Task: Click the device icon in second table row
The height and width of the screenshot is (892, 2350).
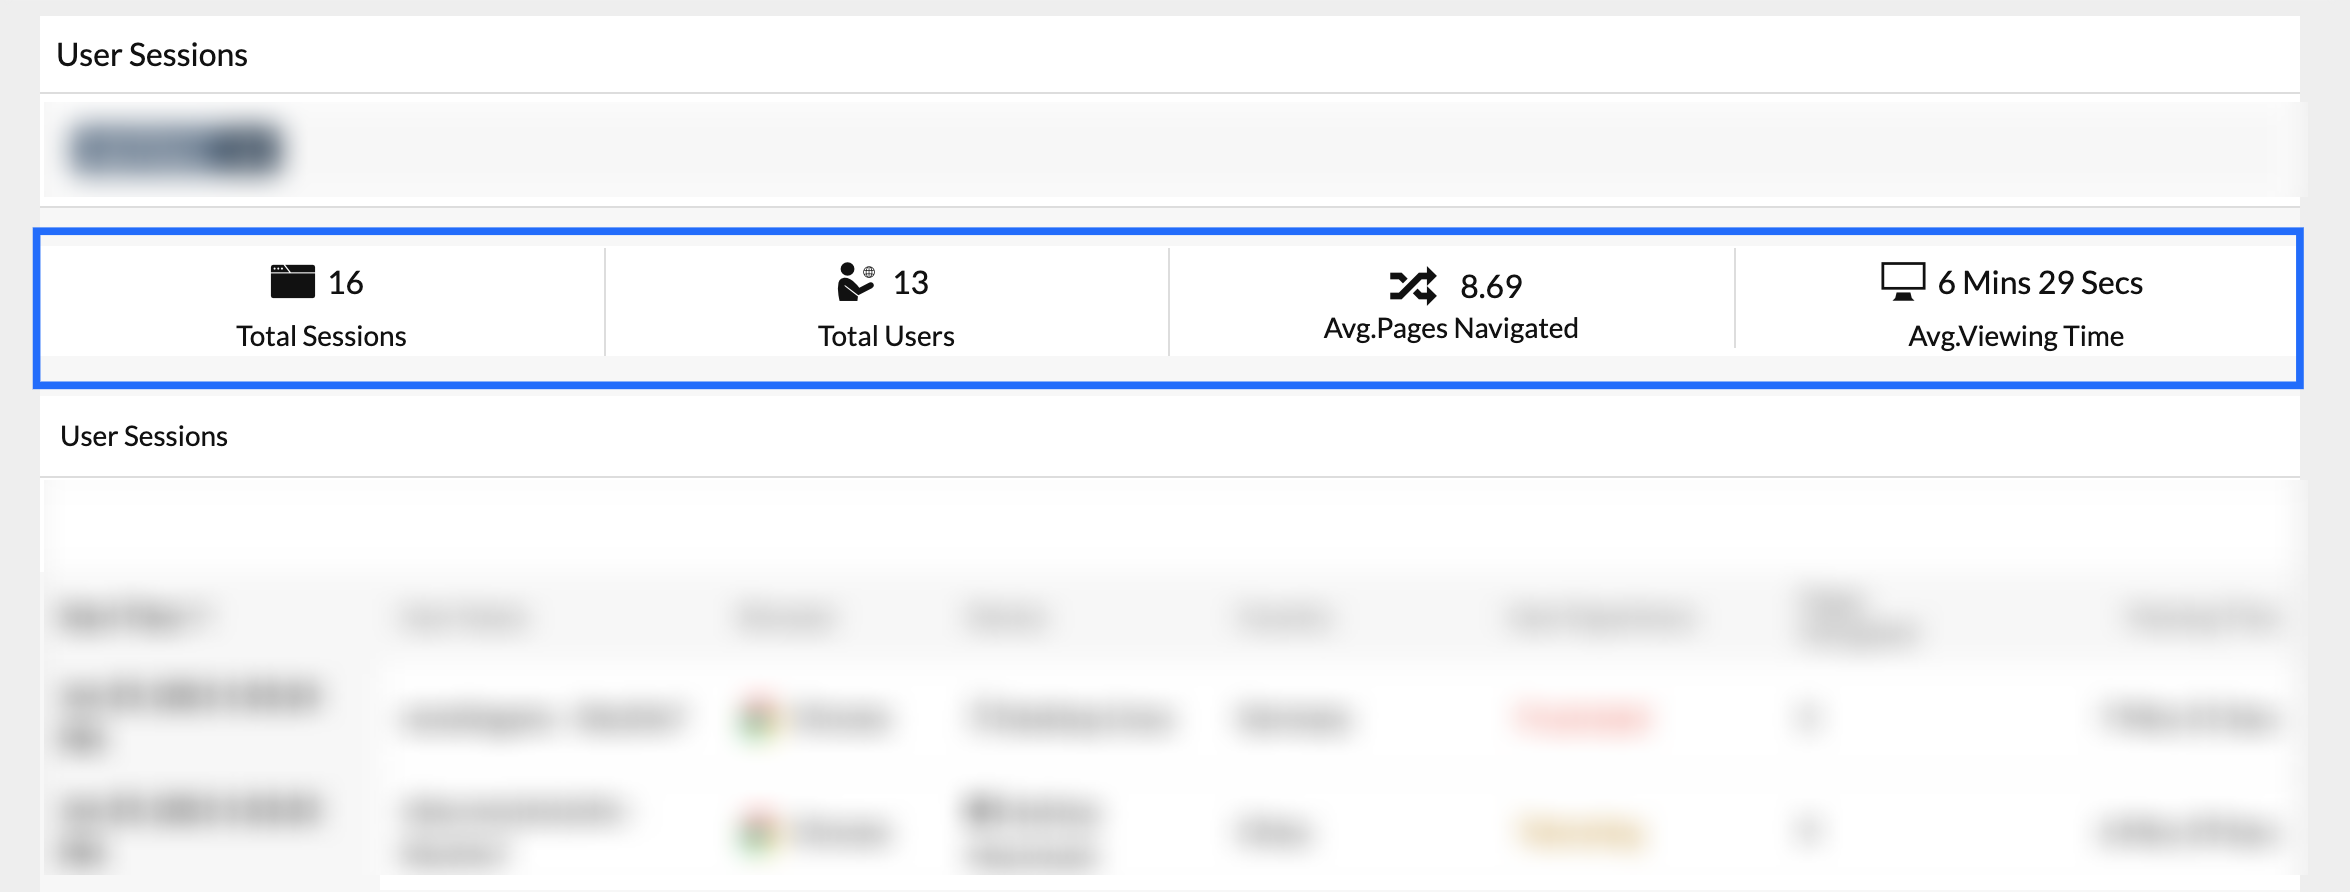Action: pos(985,810)
